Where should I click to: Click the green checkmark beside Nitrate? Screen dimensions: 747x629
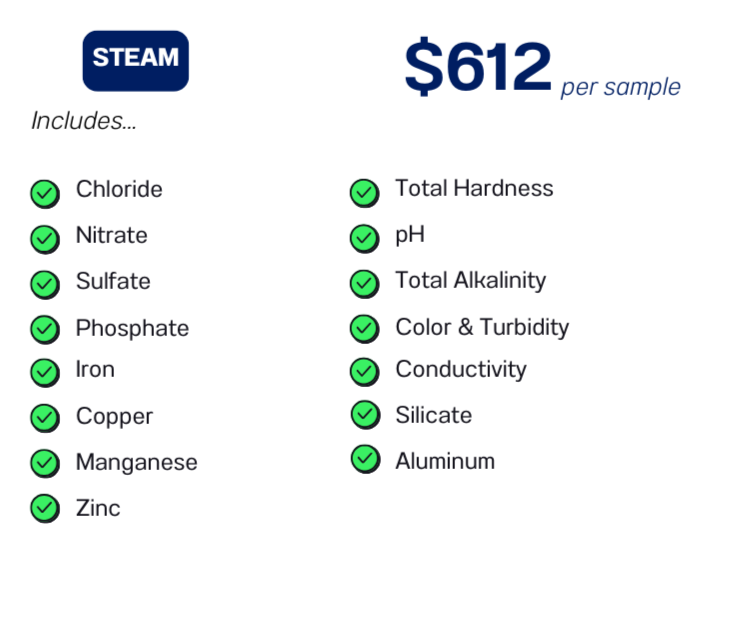[x=45, y=239]
